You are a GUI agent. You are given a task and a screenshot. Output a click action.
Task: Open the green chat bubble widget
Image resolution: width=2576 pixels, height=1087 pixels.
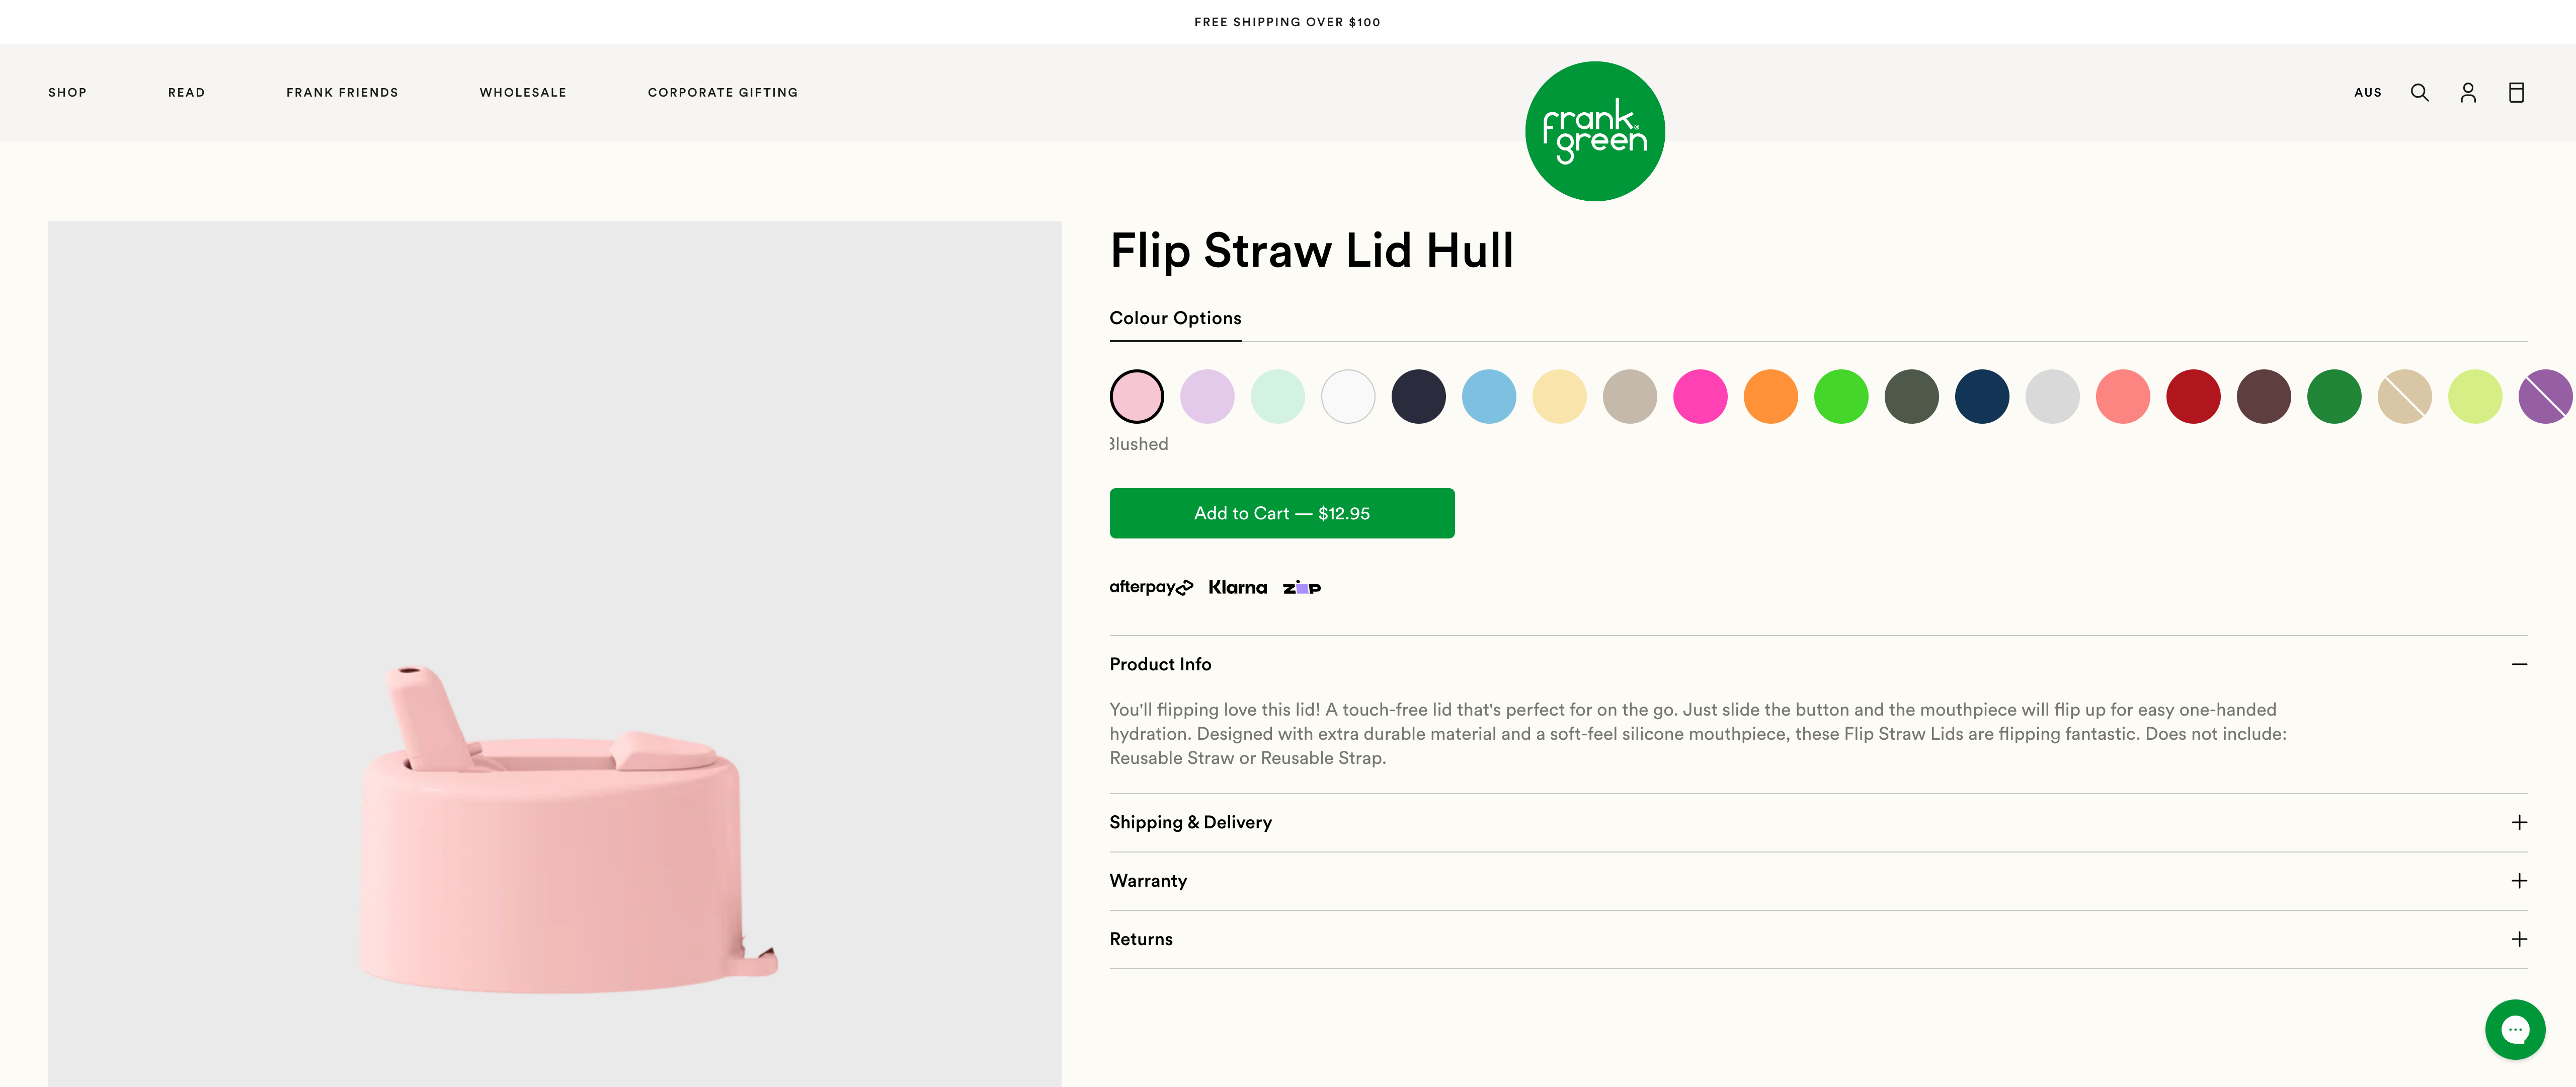(2515, 1029)
